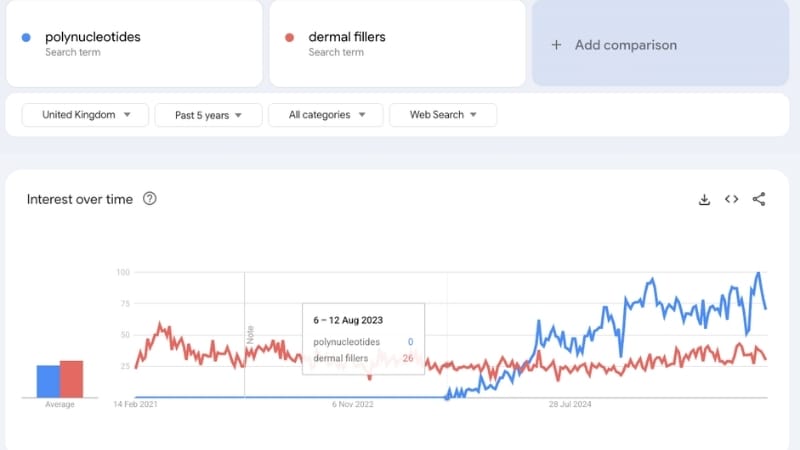Click the 75 y-axis label
800x450 pixels.
pyautogui.click(x=125, y=304)
